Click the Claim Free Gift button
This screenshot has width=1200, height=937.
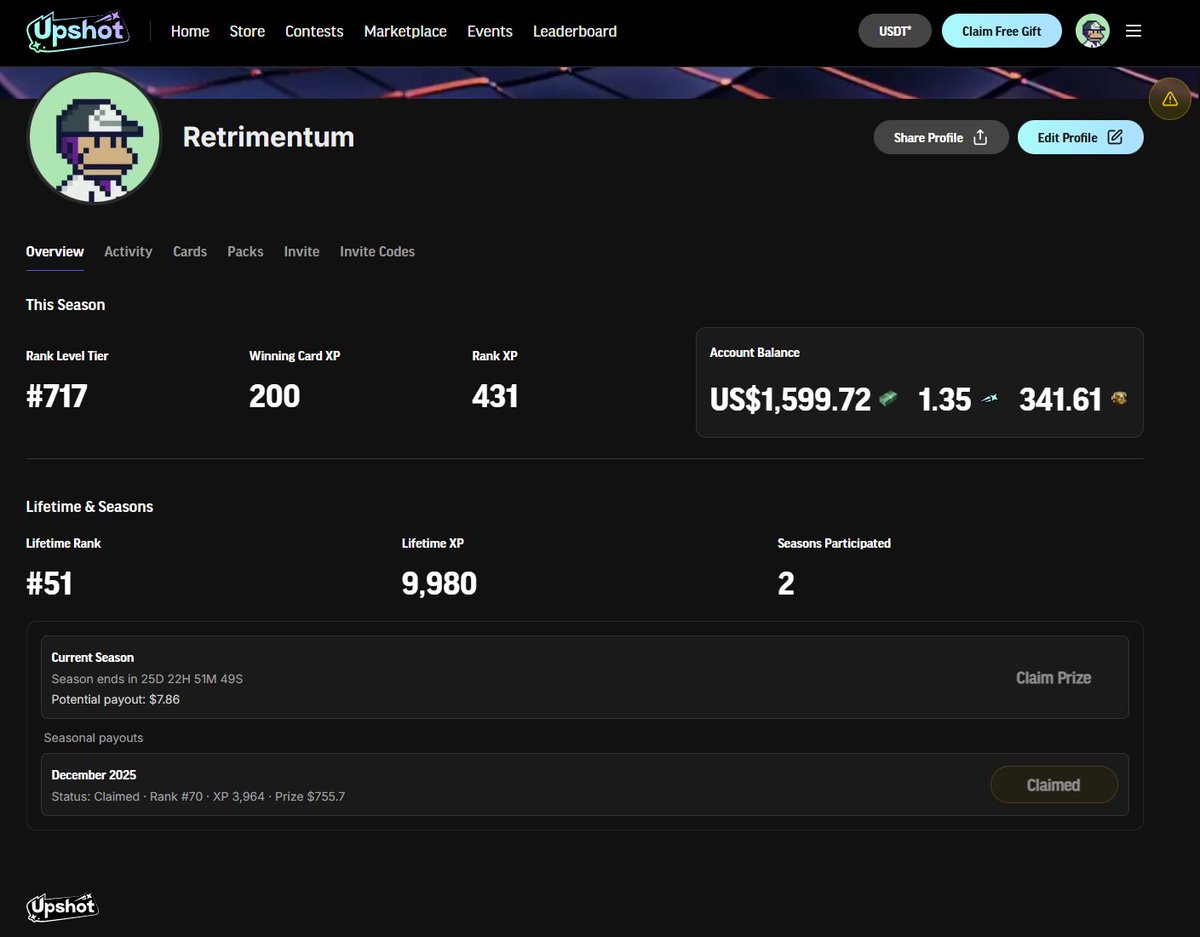(x=1001, y=31)
